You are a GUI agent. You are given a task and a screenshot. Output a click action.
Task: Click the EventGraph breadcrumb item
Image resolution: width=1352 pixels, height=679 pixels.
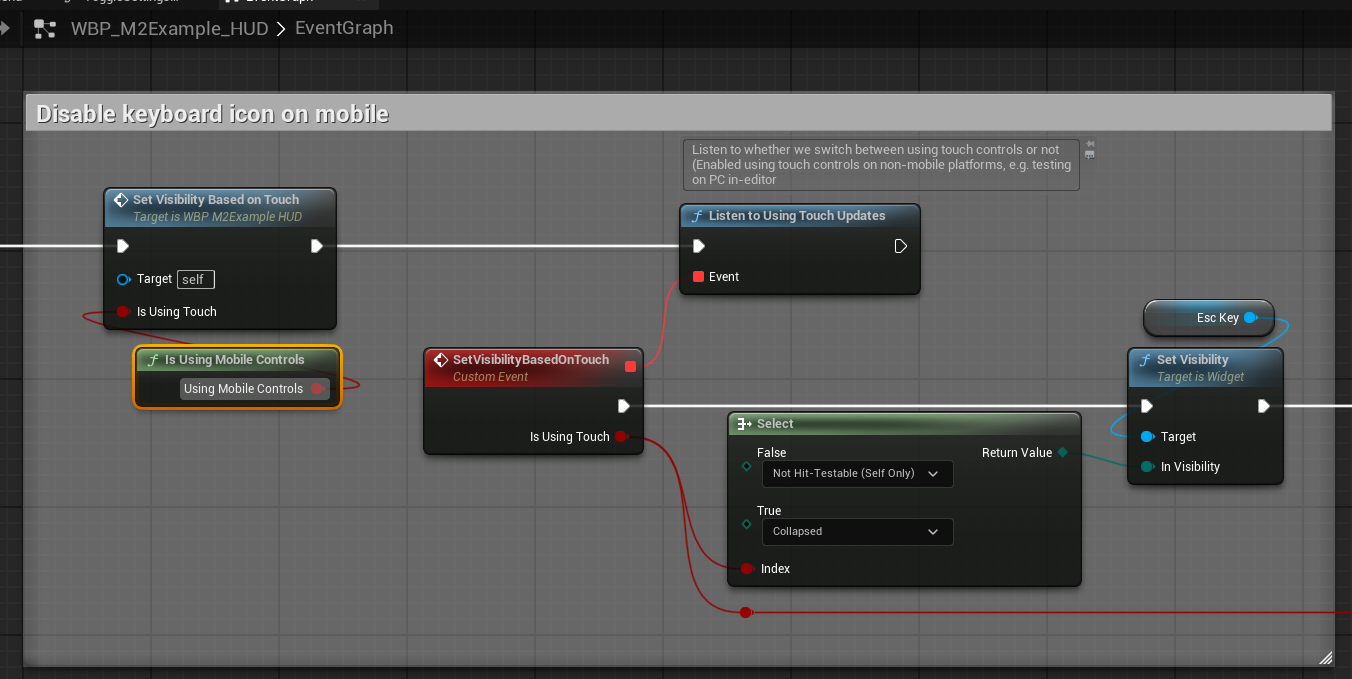[344, 29]
